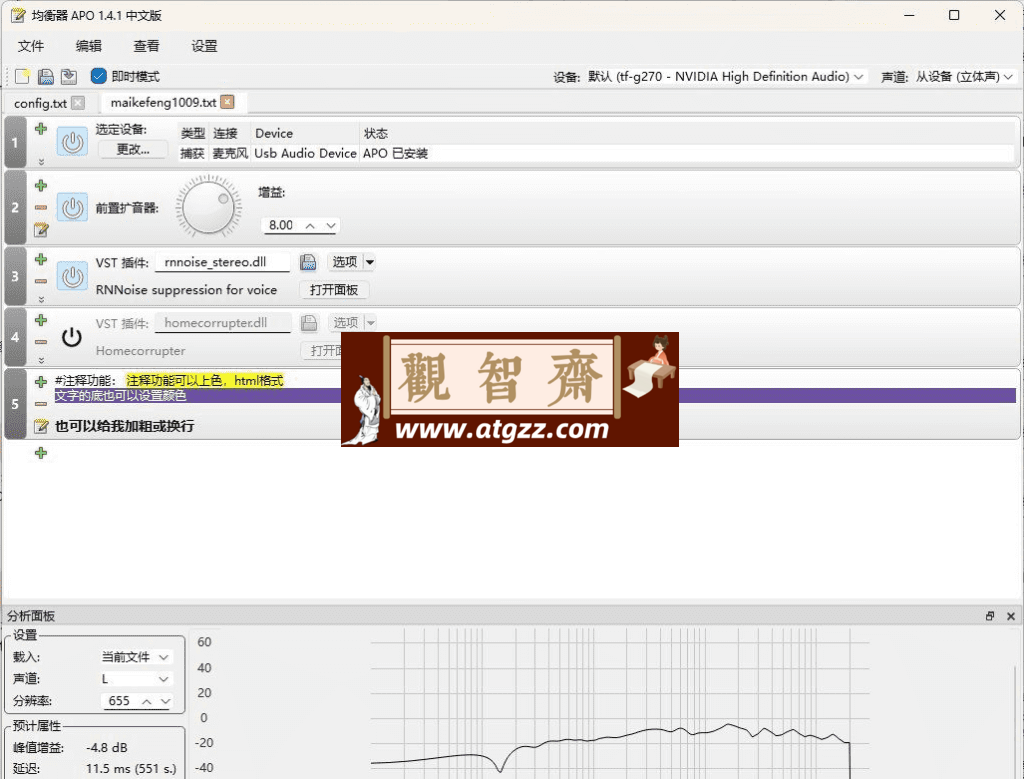Image resolution: width=1024 pixels, height=779 pixels.
Task: Add a filter at row 4 plus icon
Action: [41, 320]
